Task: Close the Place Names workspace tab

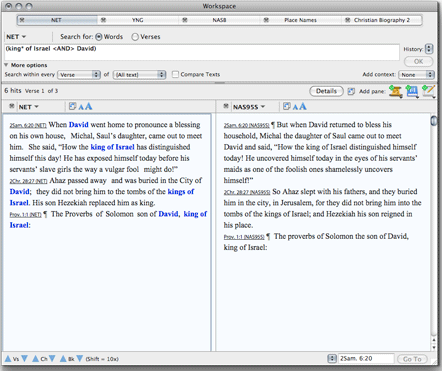Action: pos(266,20)
